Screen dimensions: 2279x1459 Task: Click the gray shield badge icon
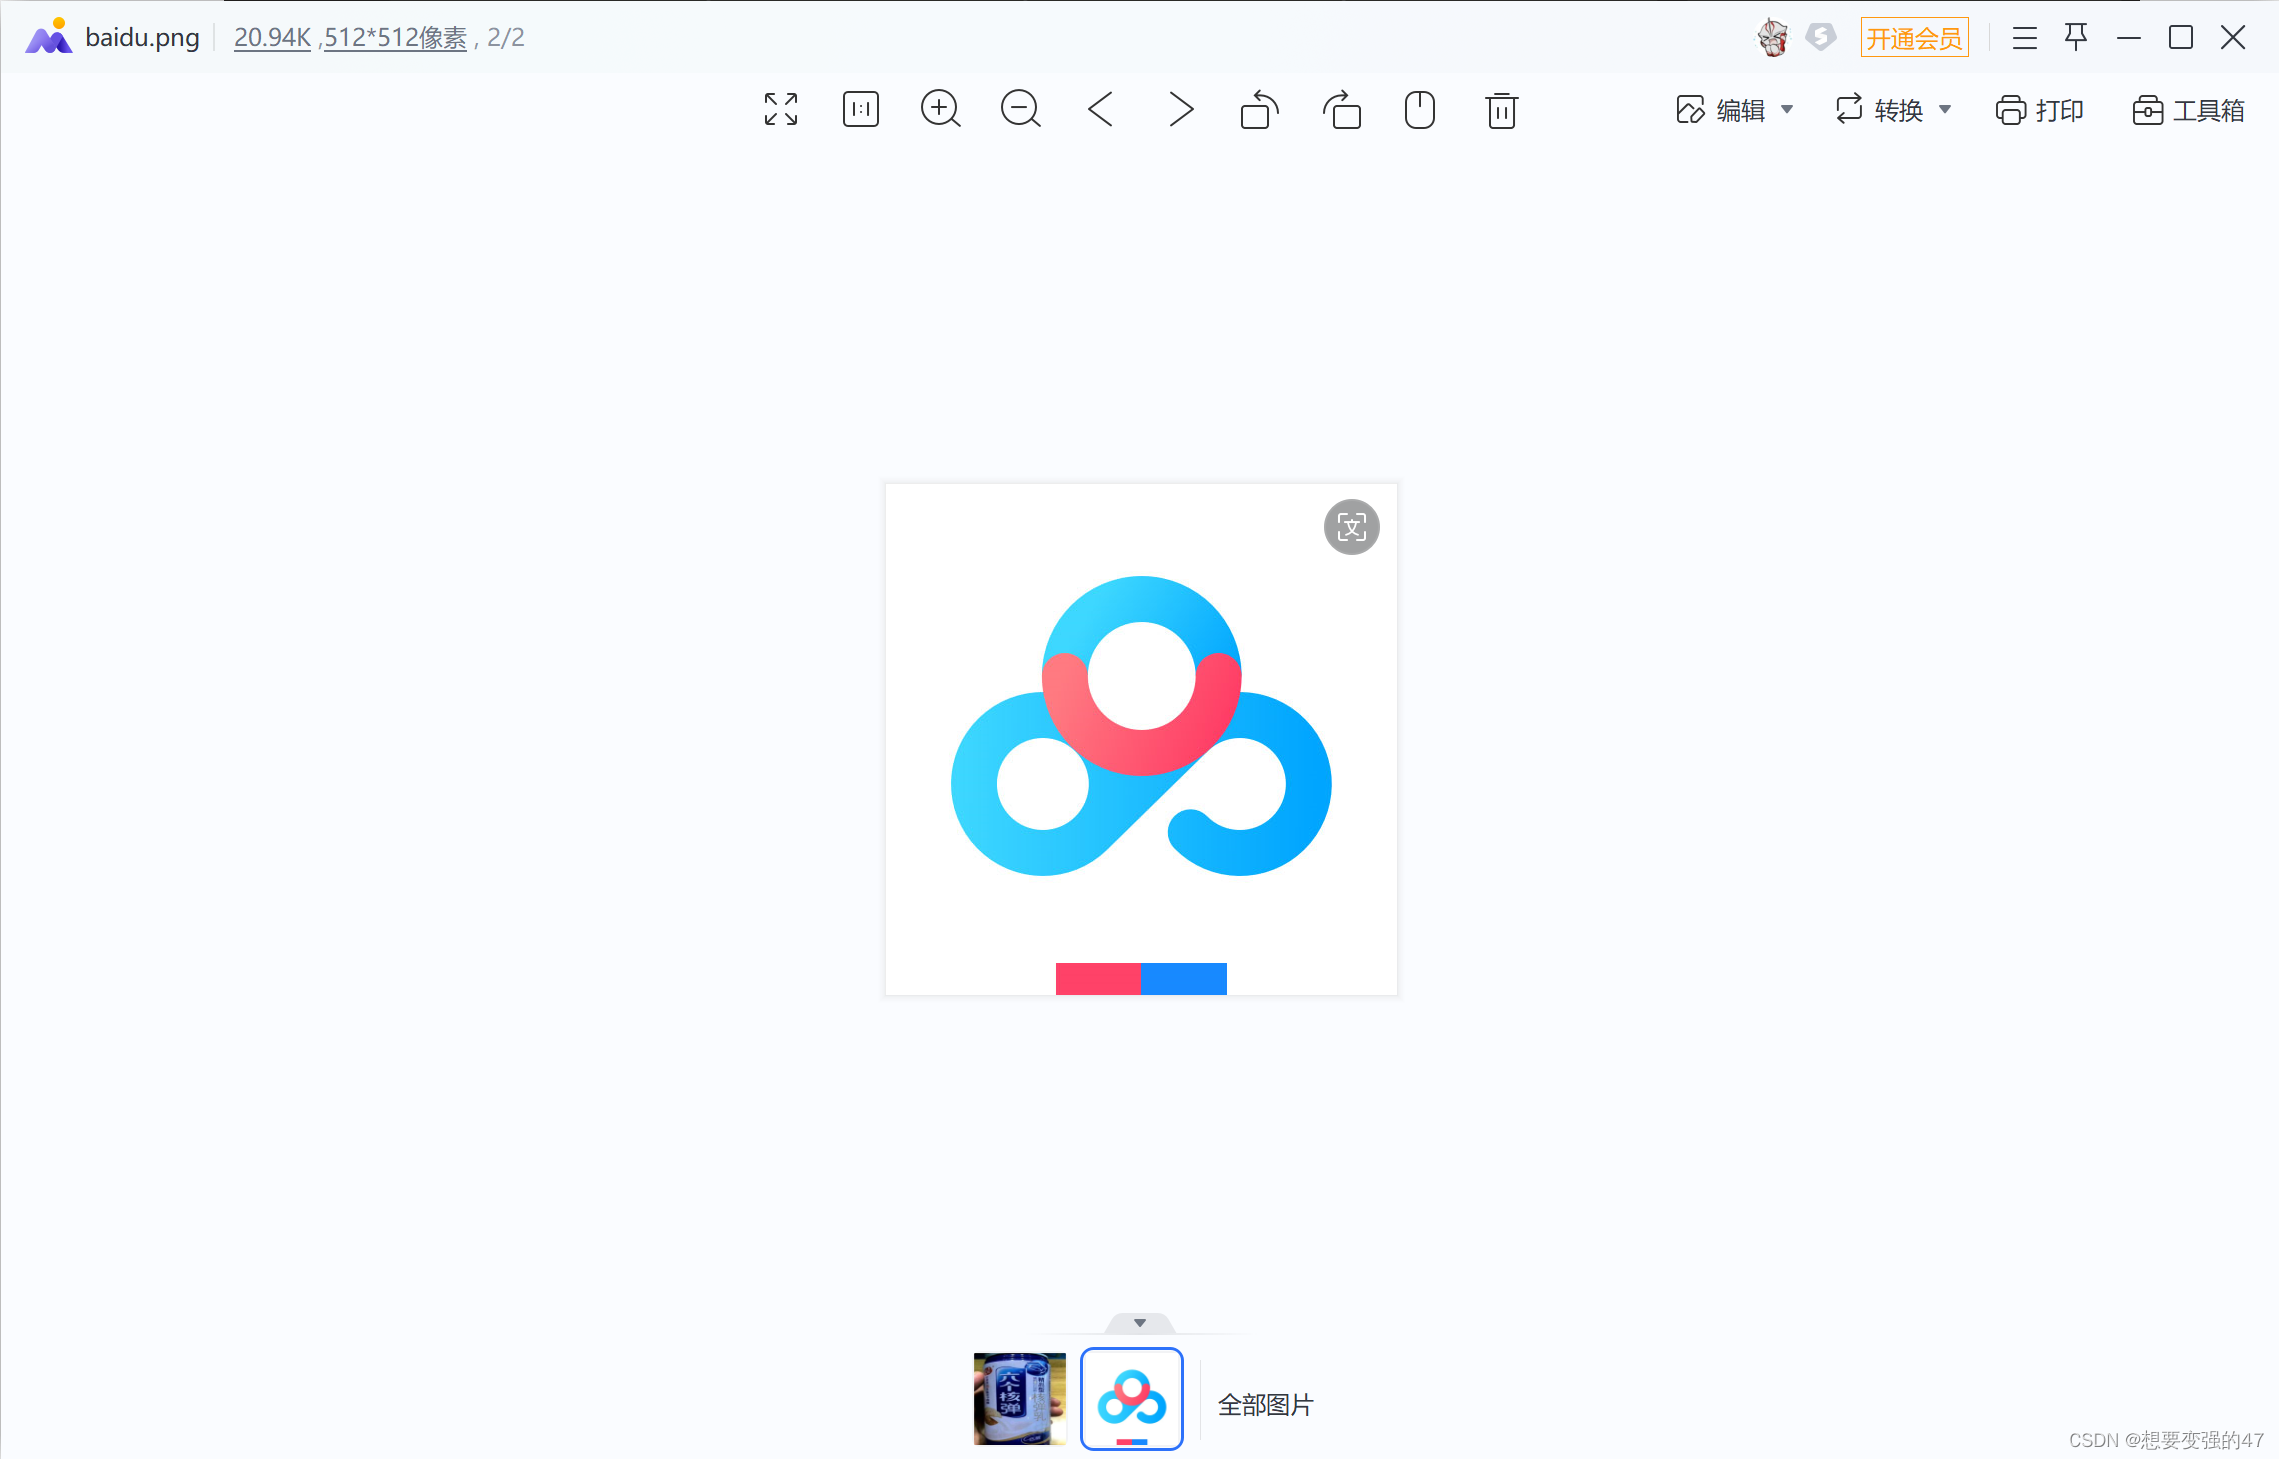coord(1821,38)
